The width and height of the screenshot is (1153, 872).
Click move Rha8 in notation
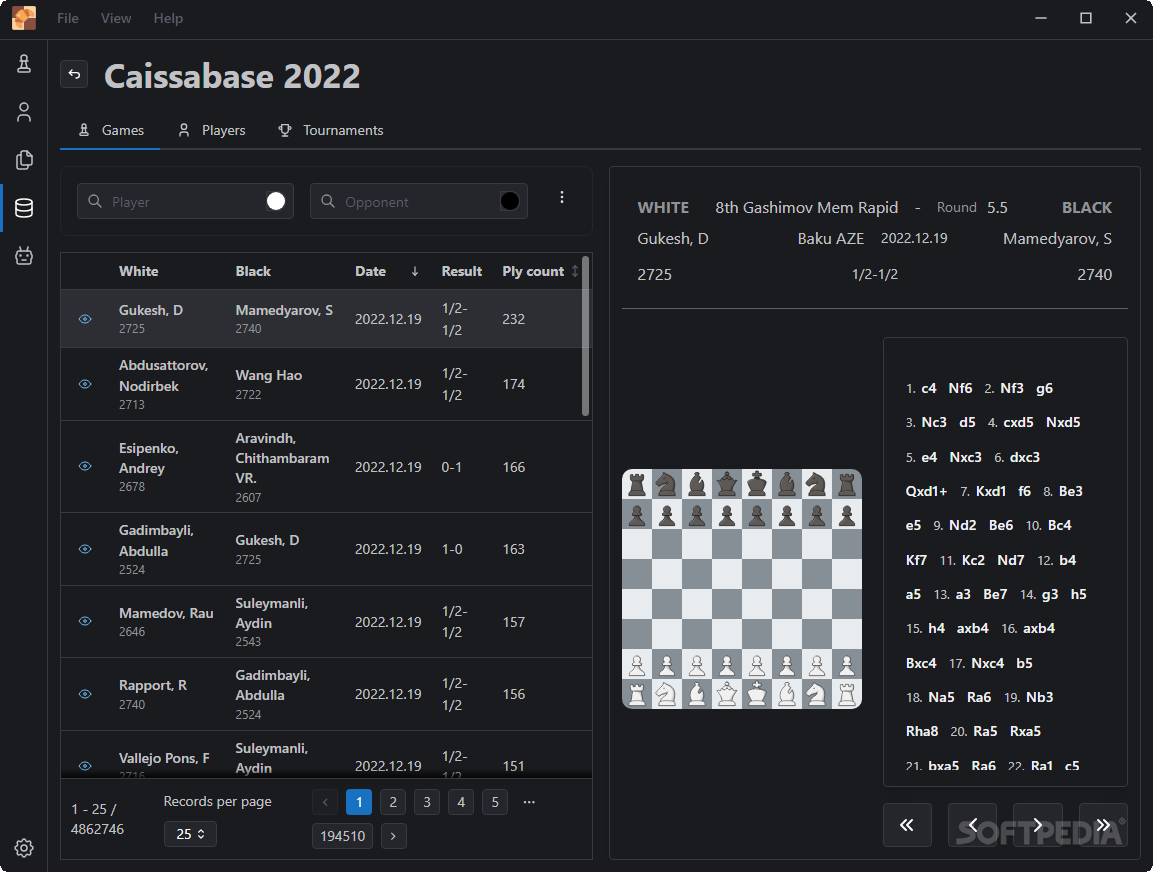point(922,732)
